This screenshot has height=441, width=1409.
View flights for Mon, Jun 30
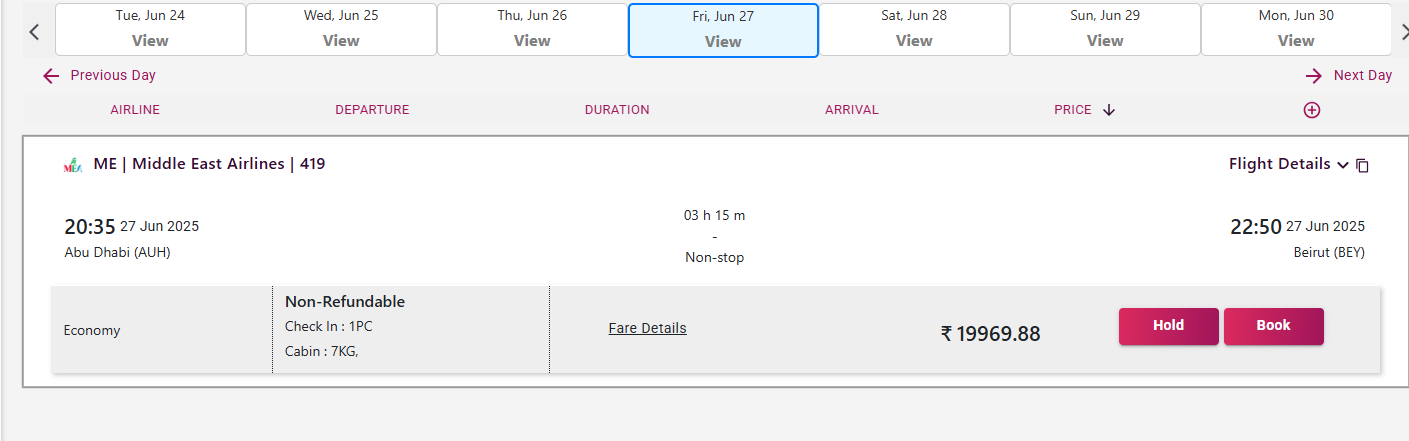(1296, 29)
